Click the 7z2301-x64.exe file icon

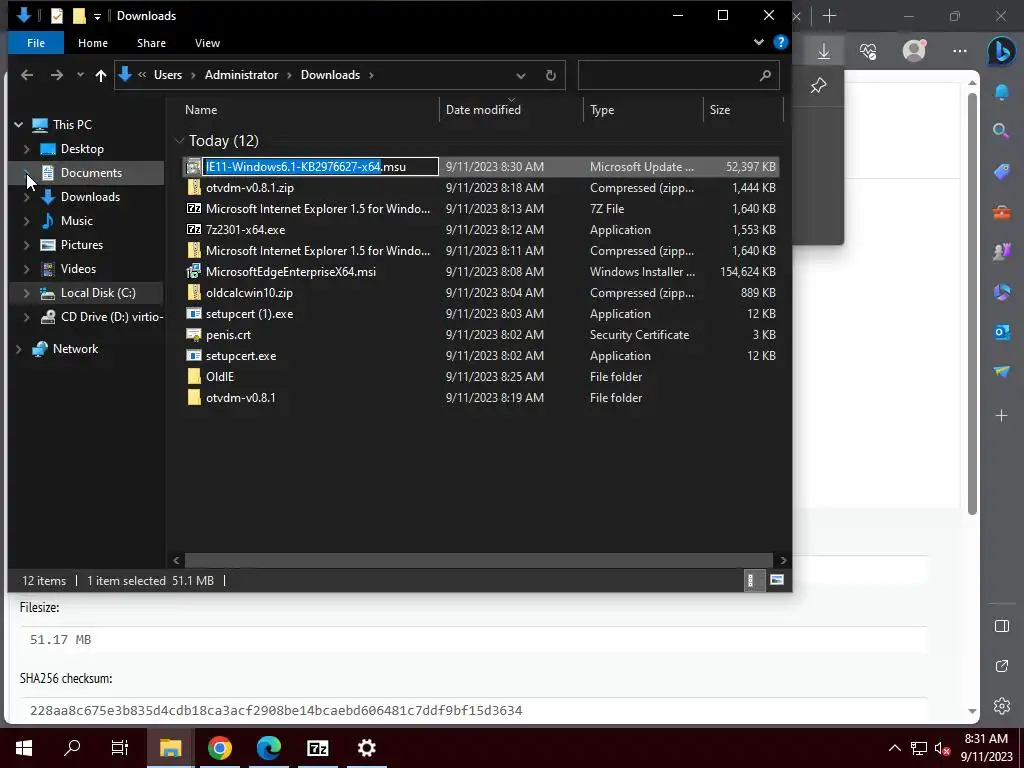tap(194, 229)
